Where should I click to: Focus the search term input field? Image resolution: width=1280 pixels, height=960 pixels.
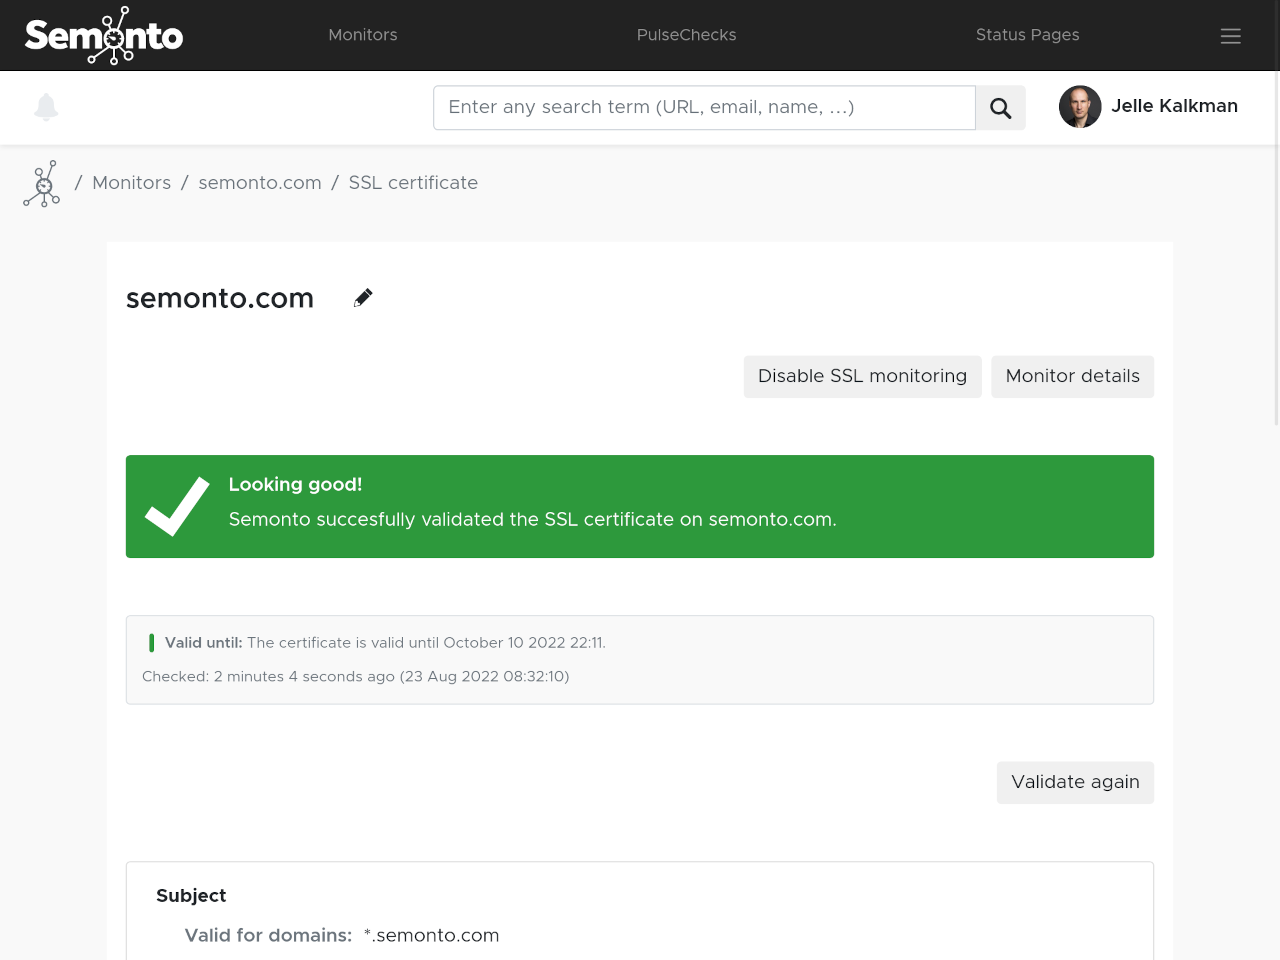coord(704,108)
